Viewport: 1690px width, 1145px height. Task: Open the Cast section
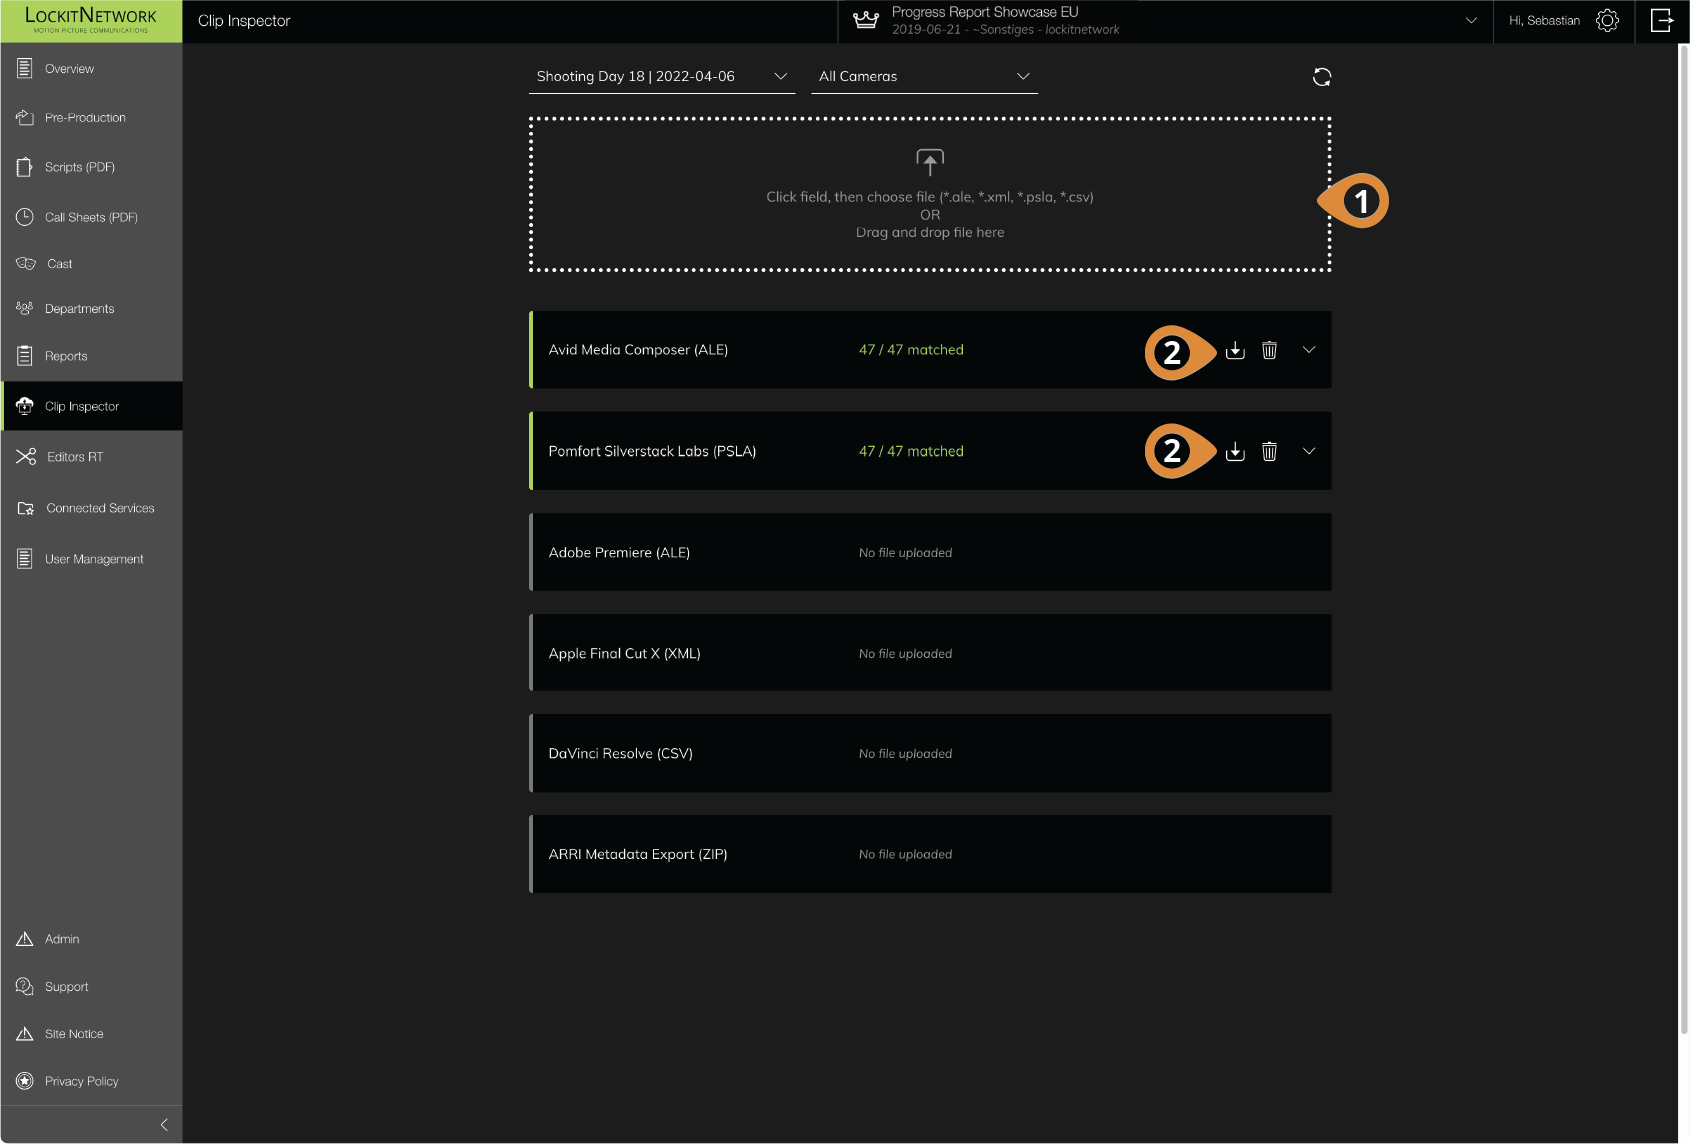coord(91,264)
